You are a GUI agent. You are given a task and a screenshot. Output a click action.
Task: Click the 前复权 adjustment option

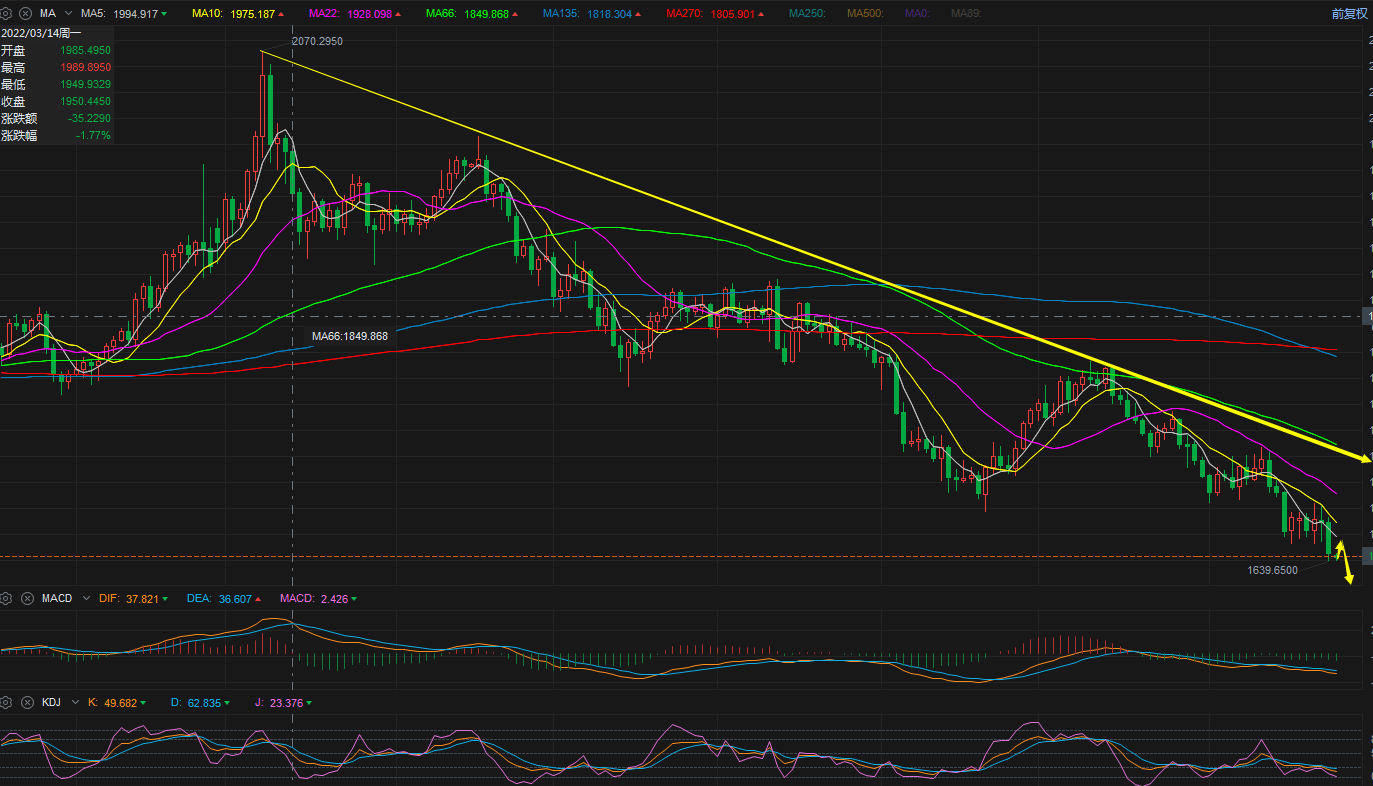pyautogui.click(x=1349, y=14)
